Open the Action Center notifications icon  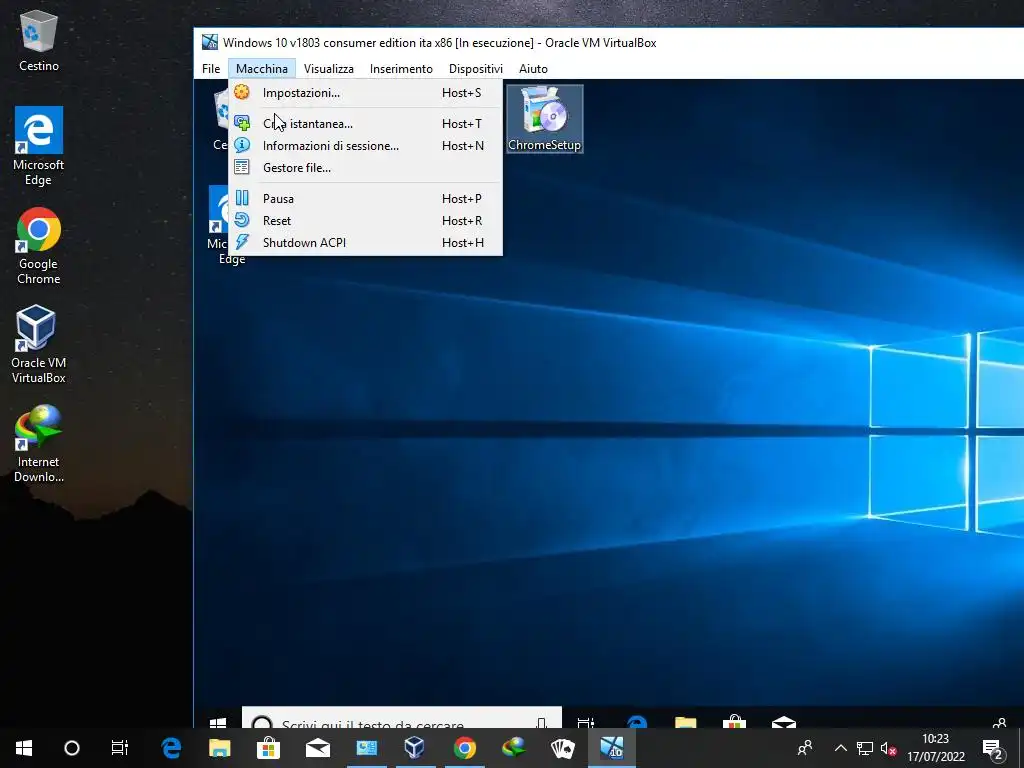coord(992,748)
